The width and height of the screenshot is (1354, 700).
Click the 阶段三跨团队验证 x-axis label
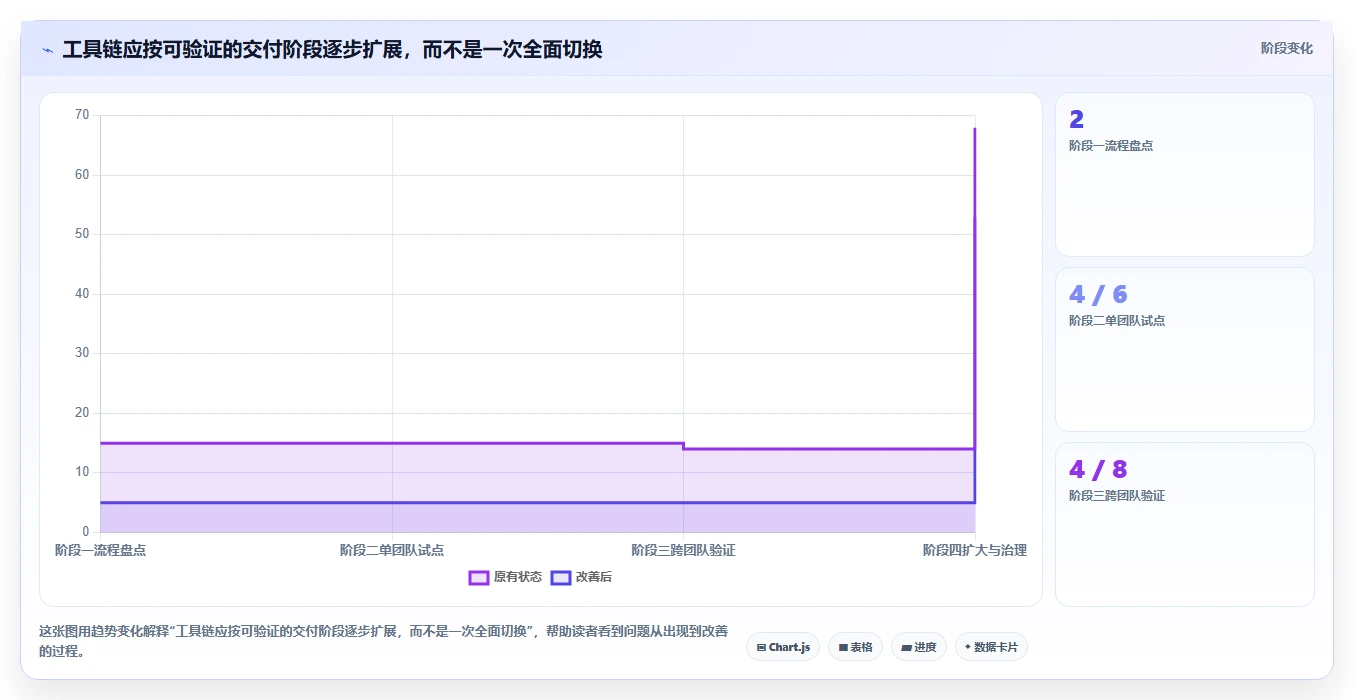(x=683, y=550)
